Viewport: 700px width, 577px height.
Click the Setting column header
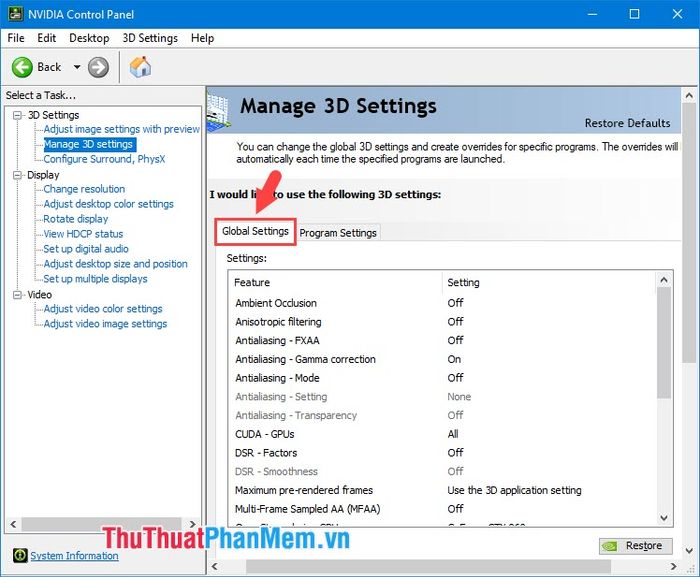549,283
